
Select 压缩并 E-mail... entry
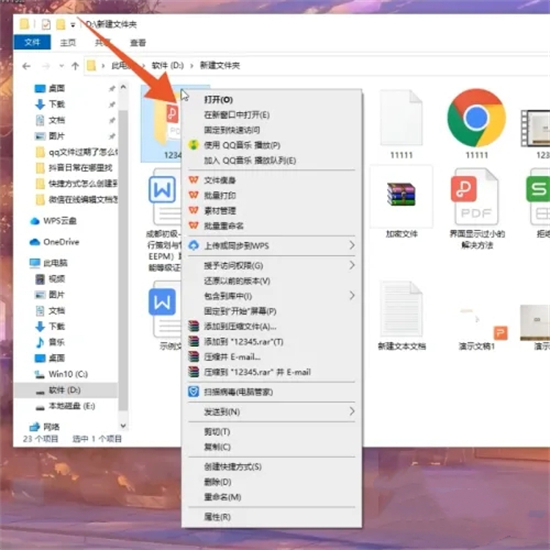pyautogui.click(x=271, y=357)
